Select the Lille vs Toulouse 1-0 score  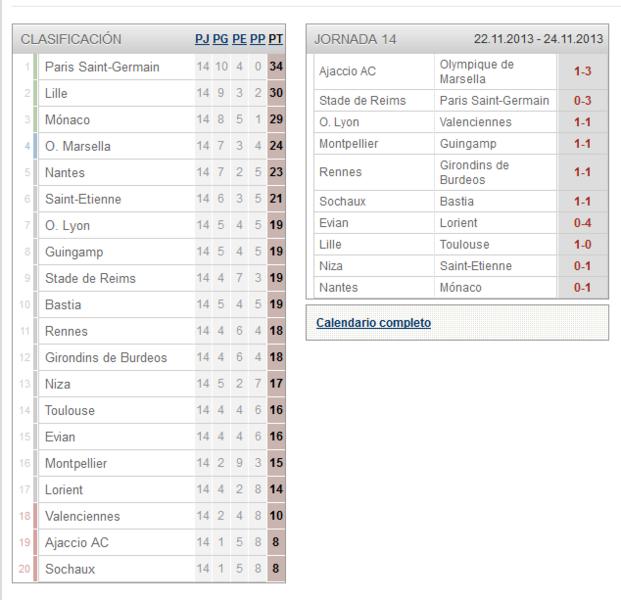(x=583, y=244)
